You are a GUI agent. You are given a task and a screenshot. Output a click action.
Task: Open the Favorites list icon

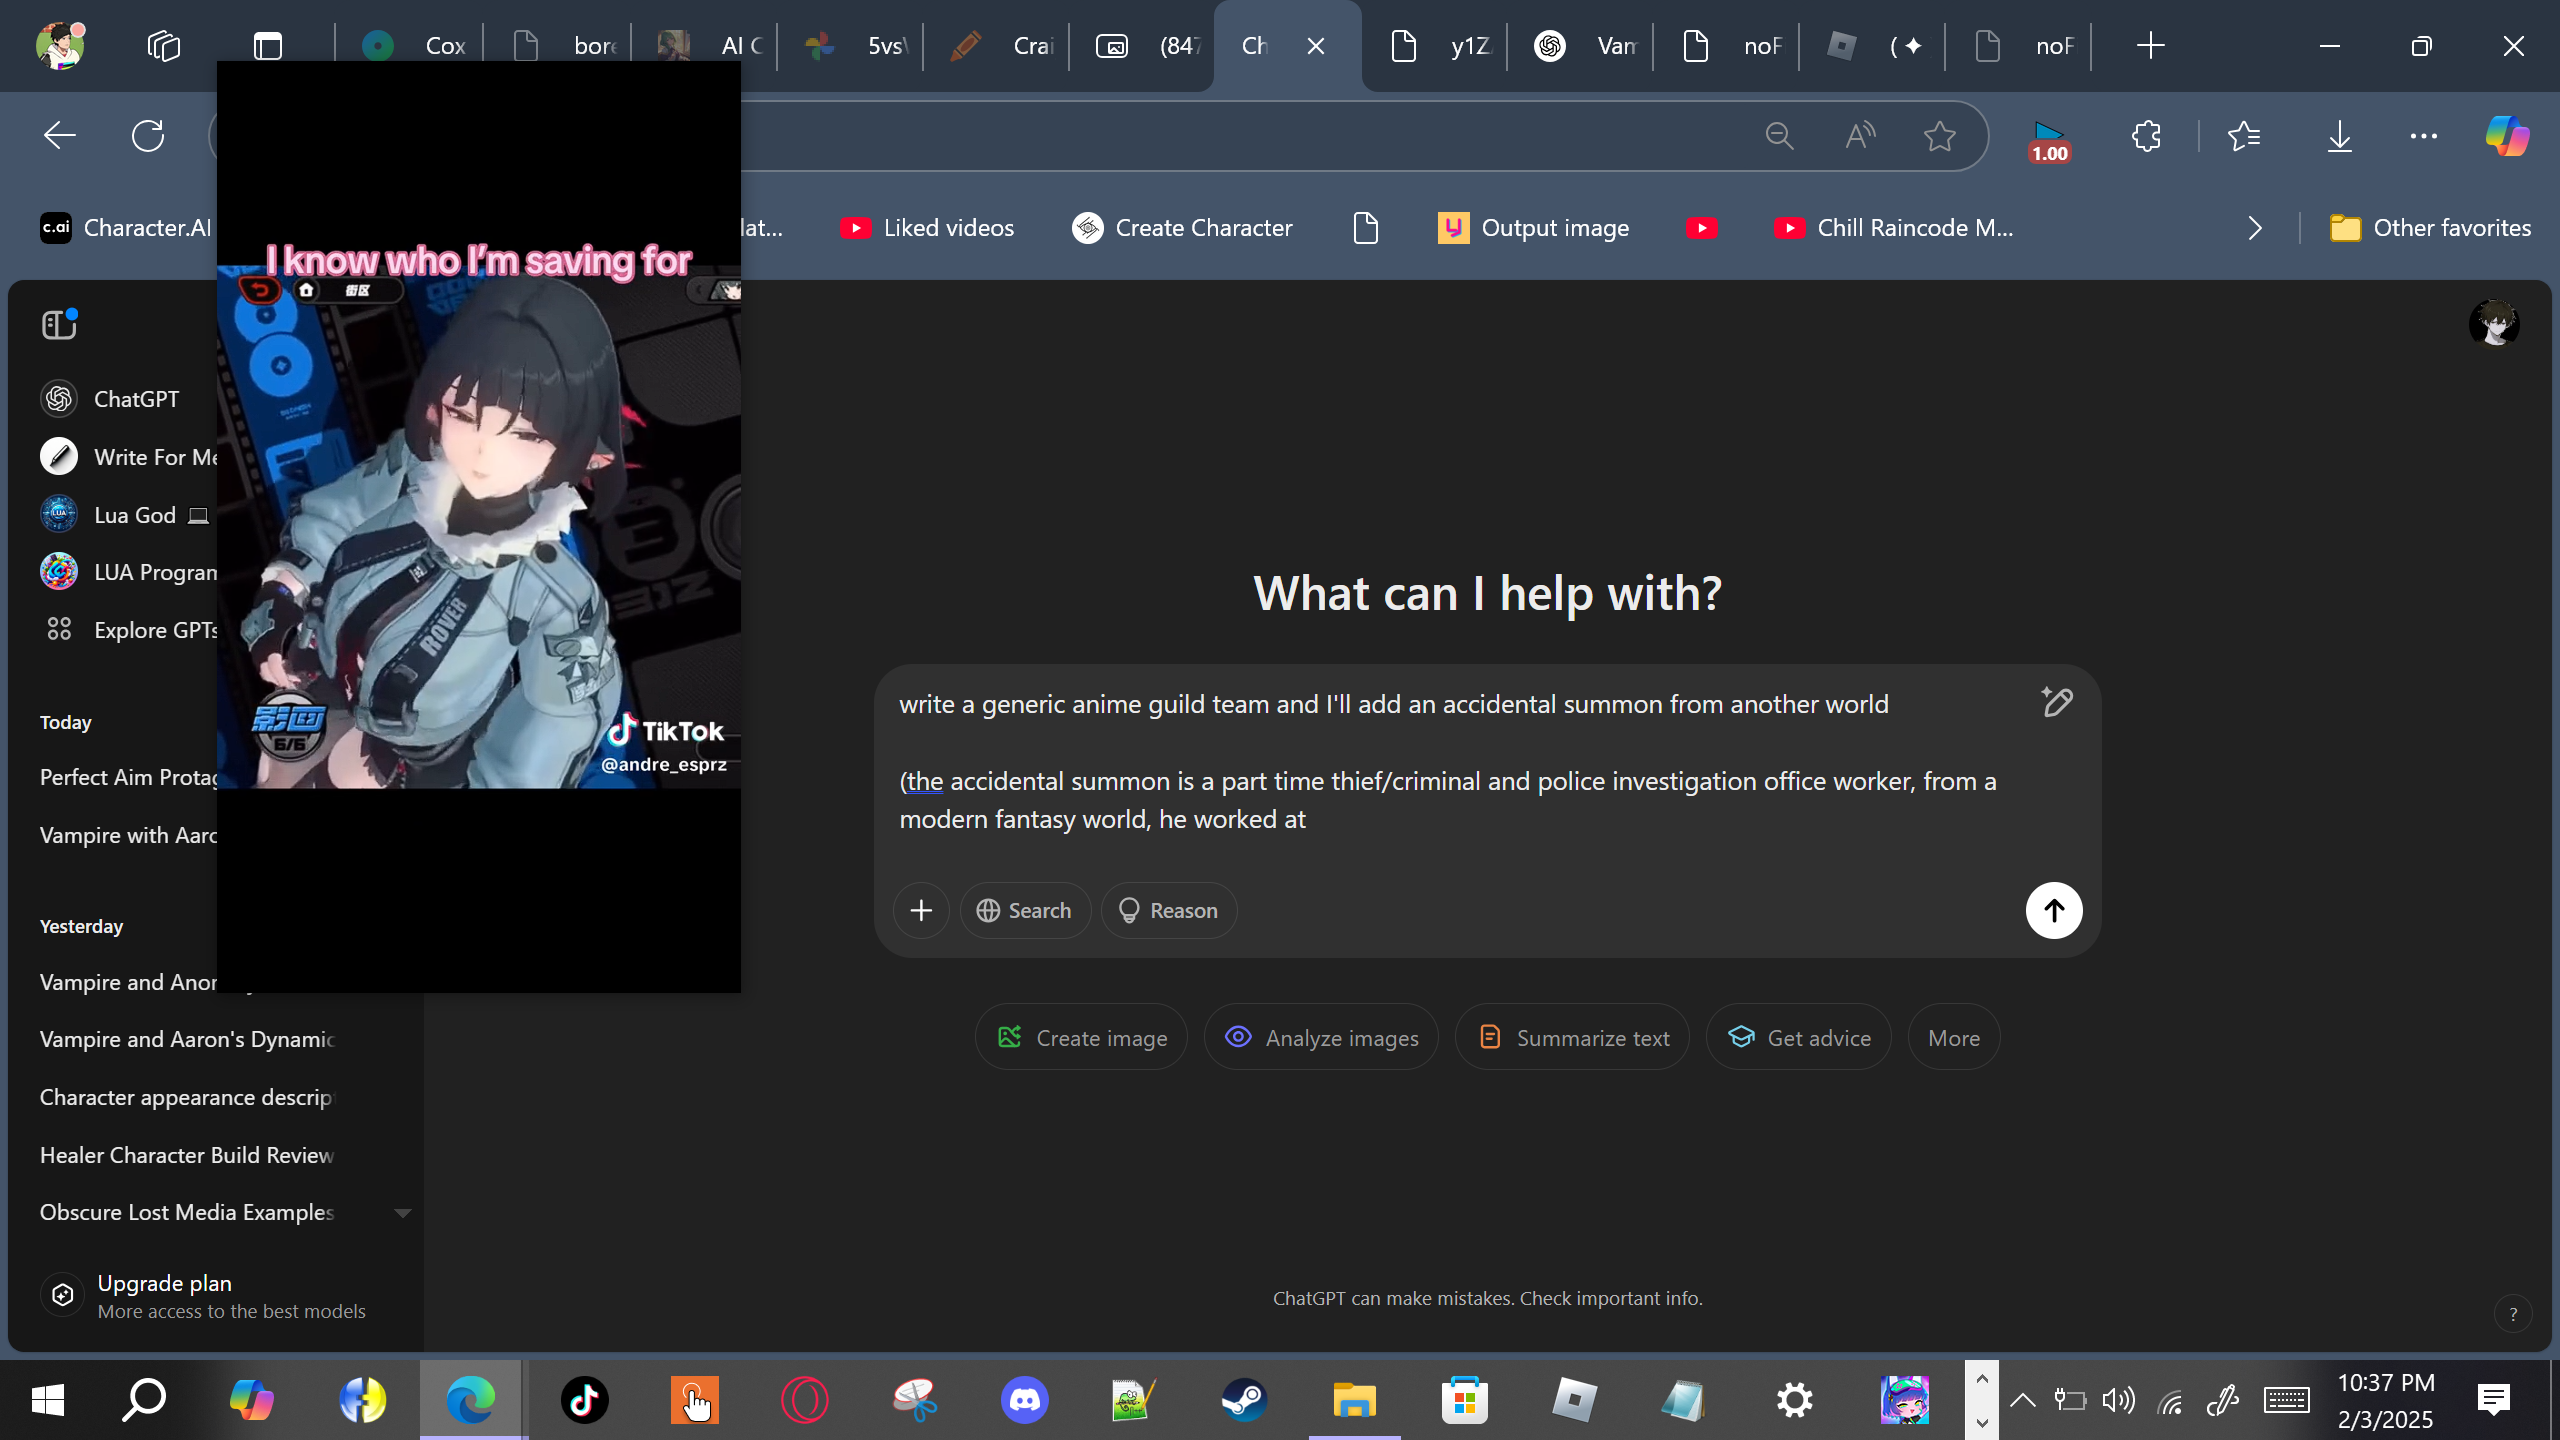click(x=2244, y=136)
